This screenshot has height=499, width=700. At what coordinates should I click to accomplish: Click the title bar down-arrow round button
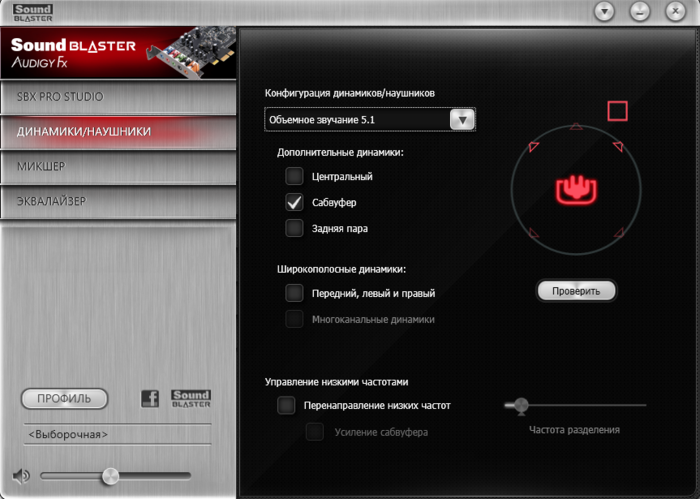point(604,12)
